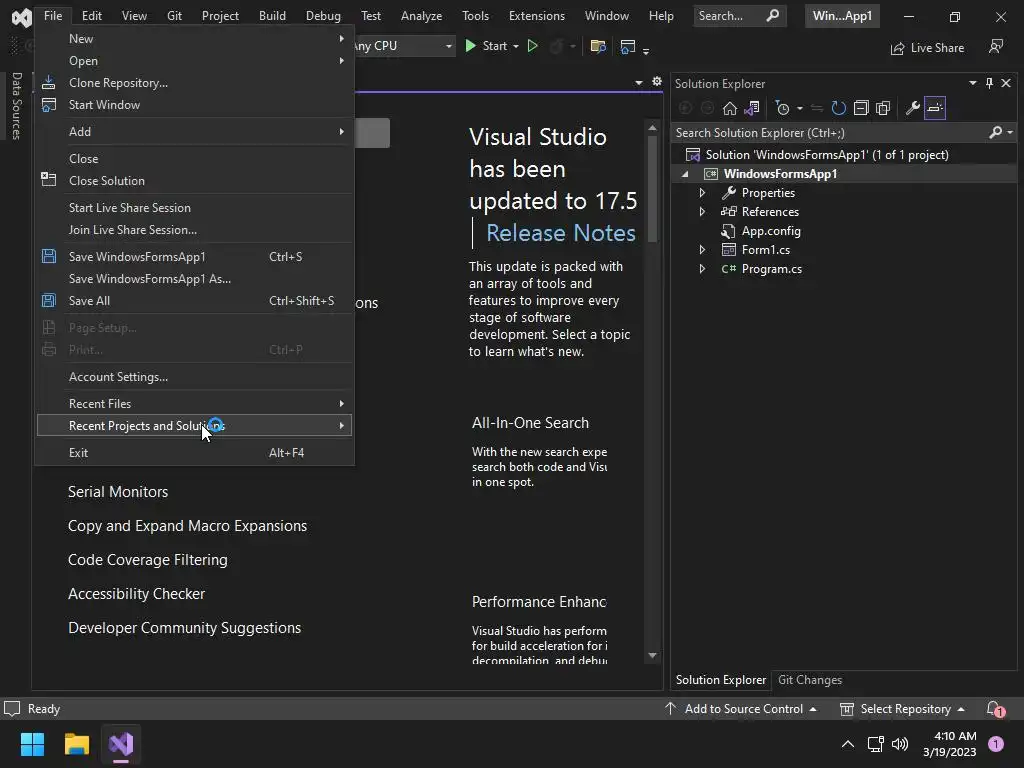
Task: Switch to the Solution Explorer bottom tab
Action: 720,680
